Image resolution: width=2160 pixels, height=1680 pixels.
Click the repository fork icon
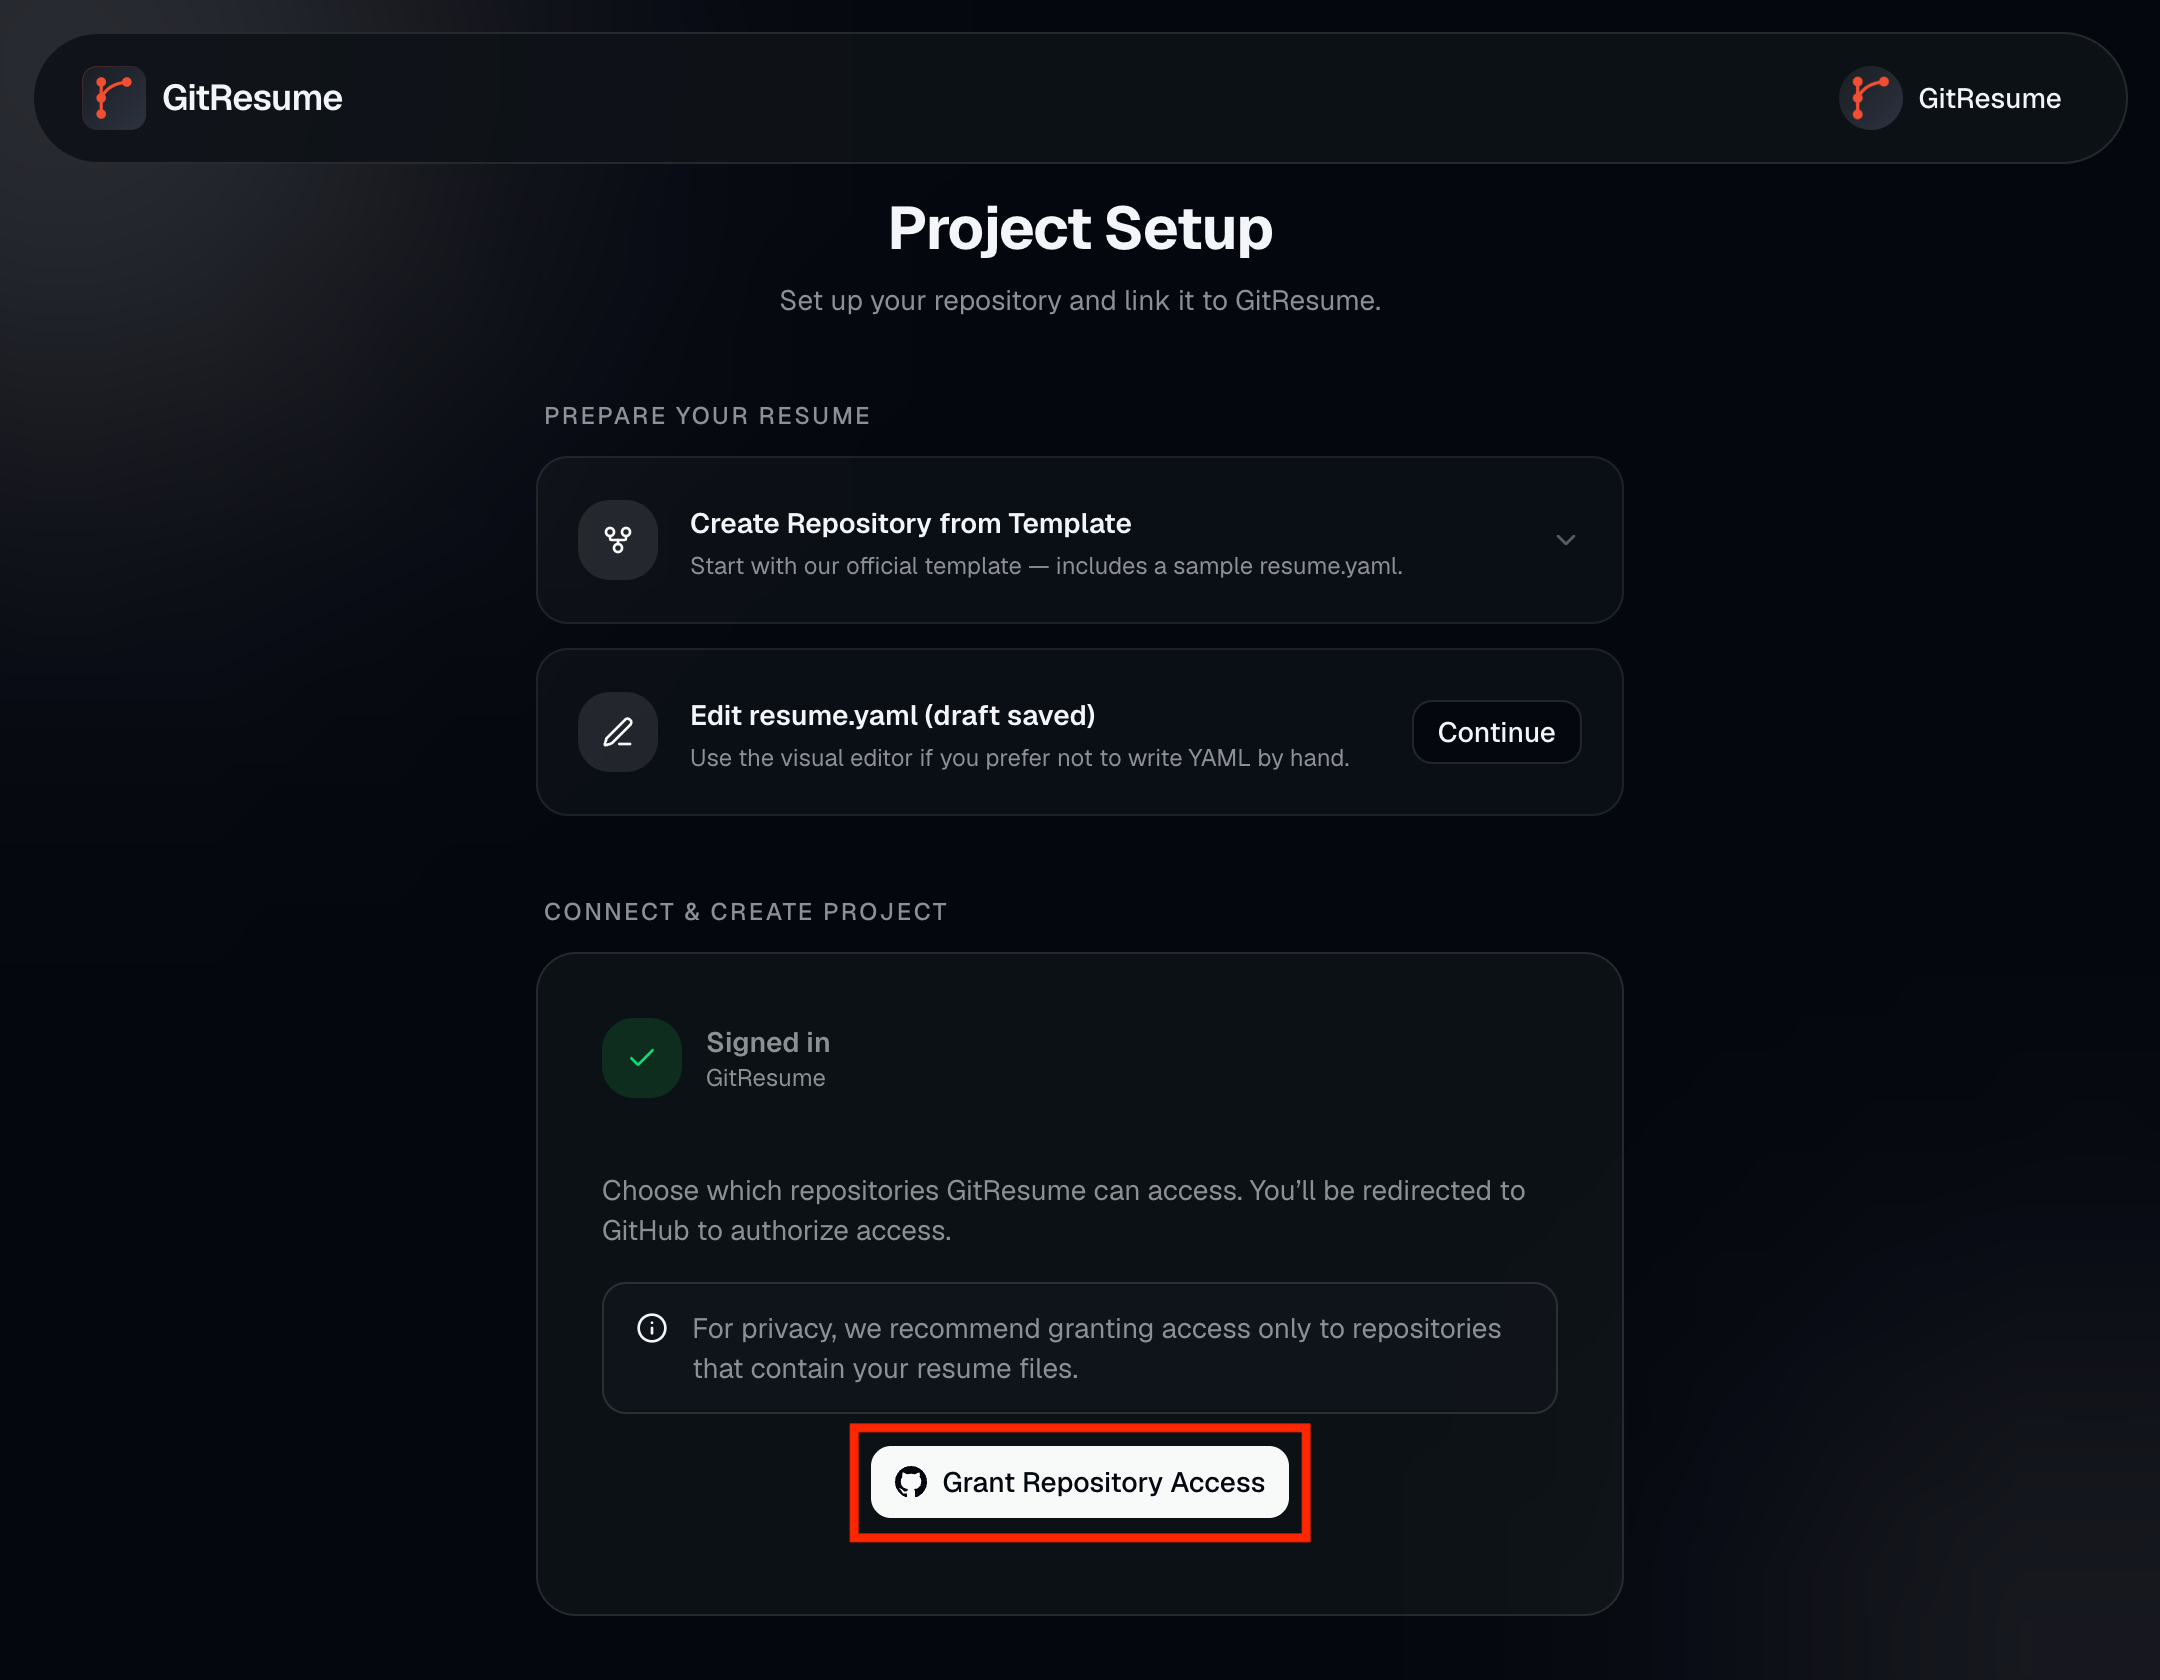(618, 540)
